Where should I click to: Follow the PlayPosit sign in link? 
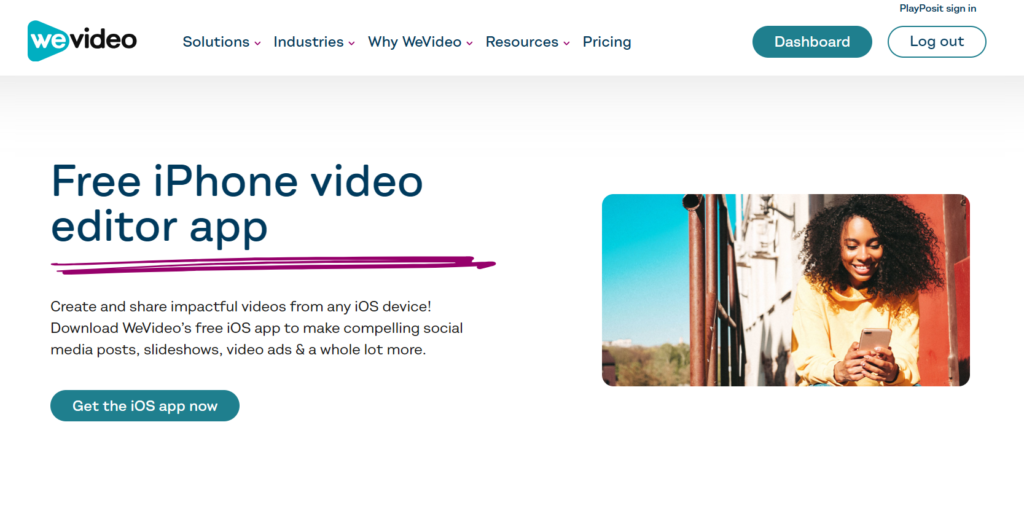click(938, 8)
